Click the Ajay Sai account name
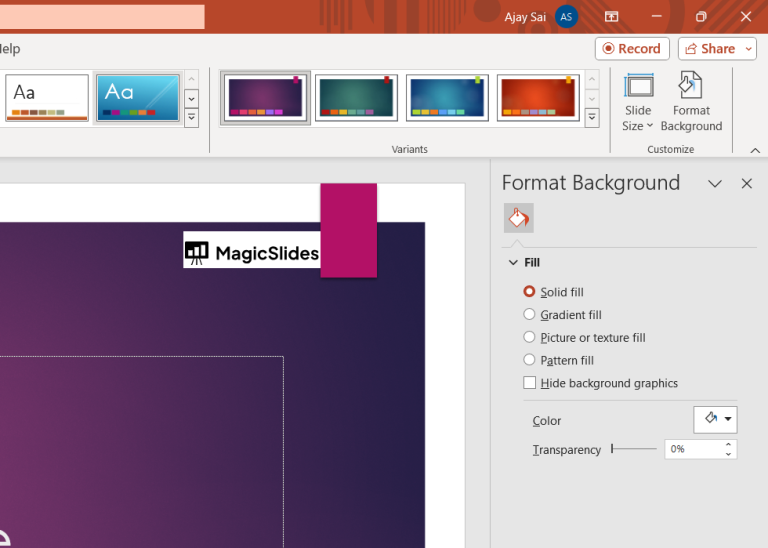 (x=525, y=17)
